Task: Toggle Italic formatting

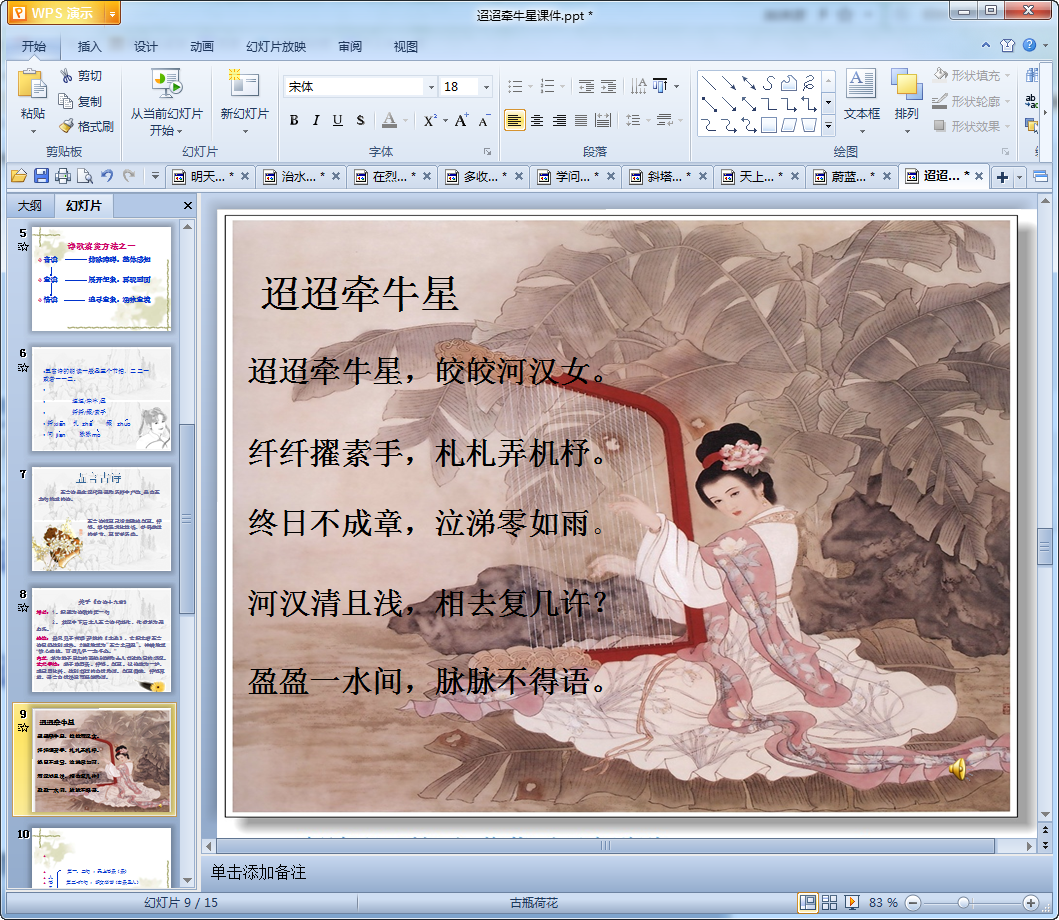Action: point(315,120)
